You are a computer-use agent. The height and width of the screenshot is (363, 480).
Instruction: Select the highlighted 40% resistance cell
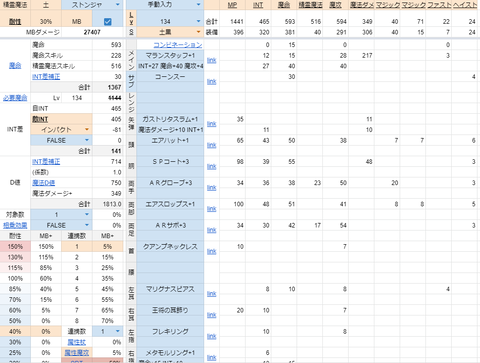click(15, 331)
